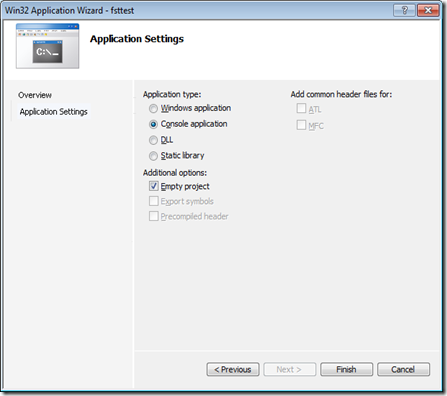
Task: Select DLL as the application type
Action: [153, 140]
